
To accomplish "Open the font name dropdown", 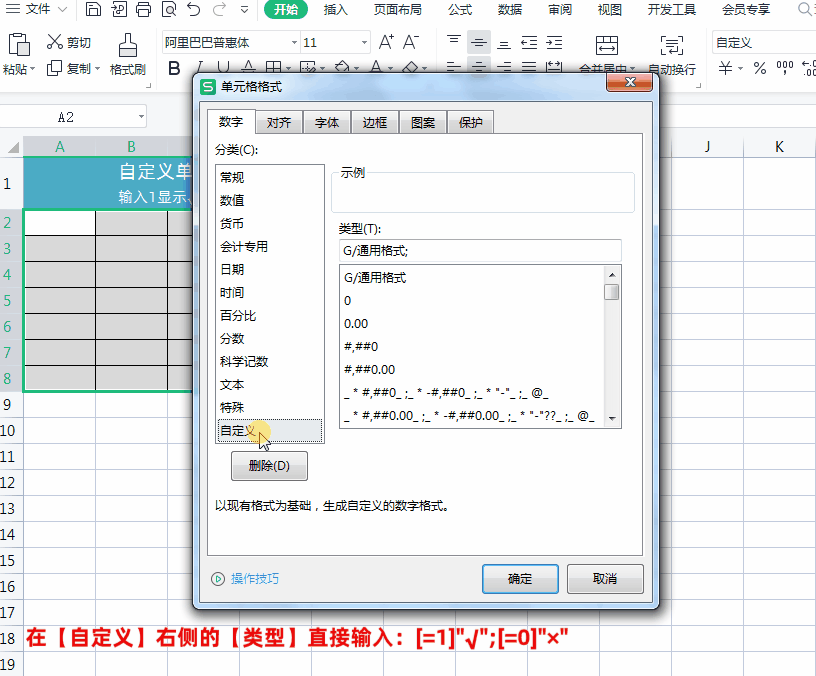I will coord(295,42).
